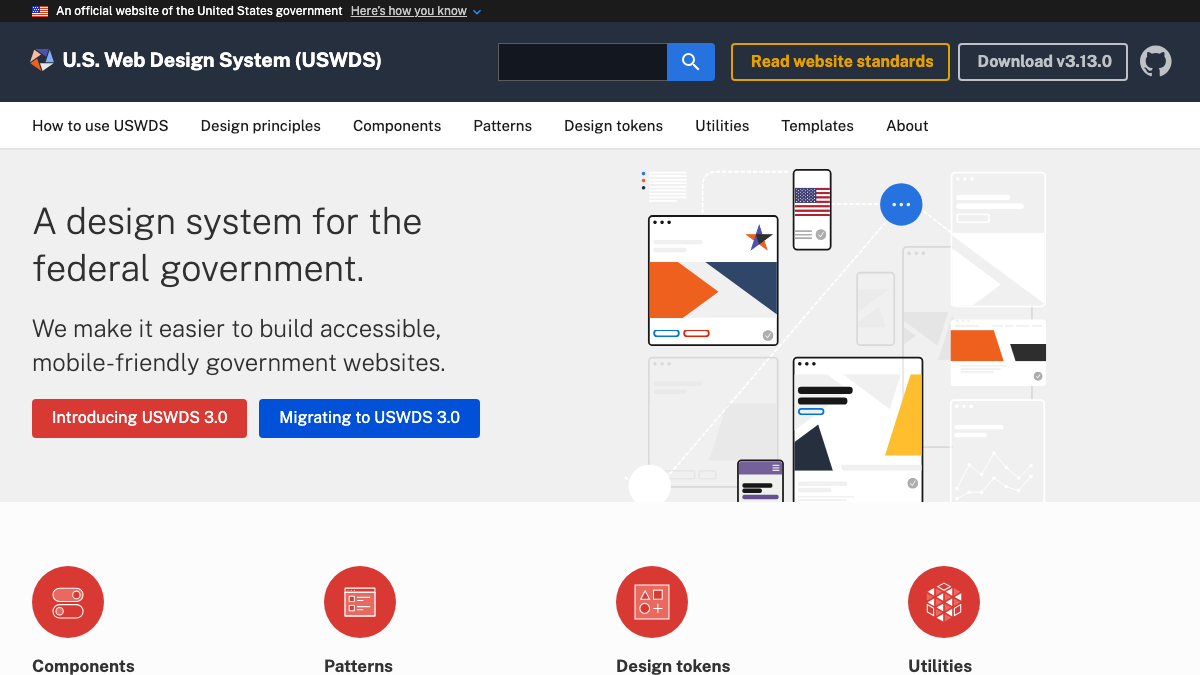Screen dimensions: 1200x675
Task: Select the red Utilities cube icon
Action: (x=944, y=602)
